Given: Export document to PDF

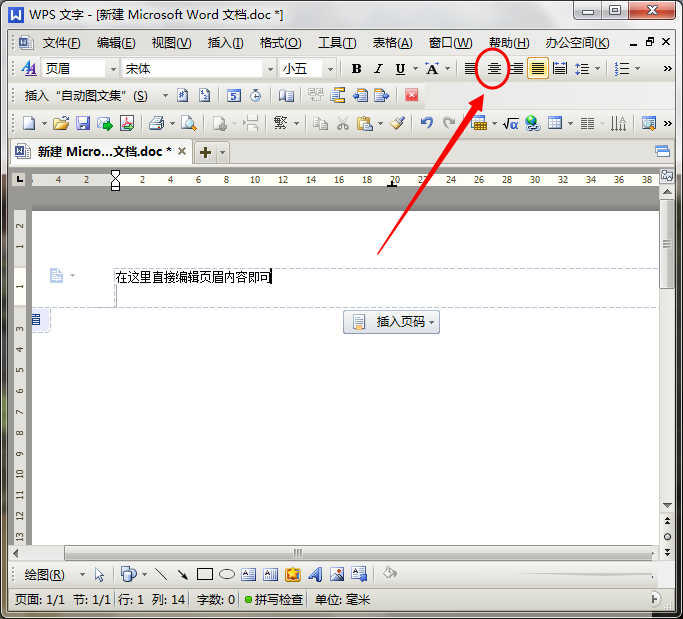Looking at the screenshot, I should click(127, 124).
